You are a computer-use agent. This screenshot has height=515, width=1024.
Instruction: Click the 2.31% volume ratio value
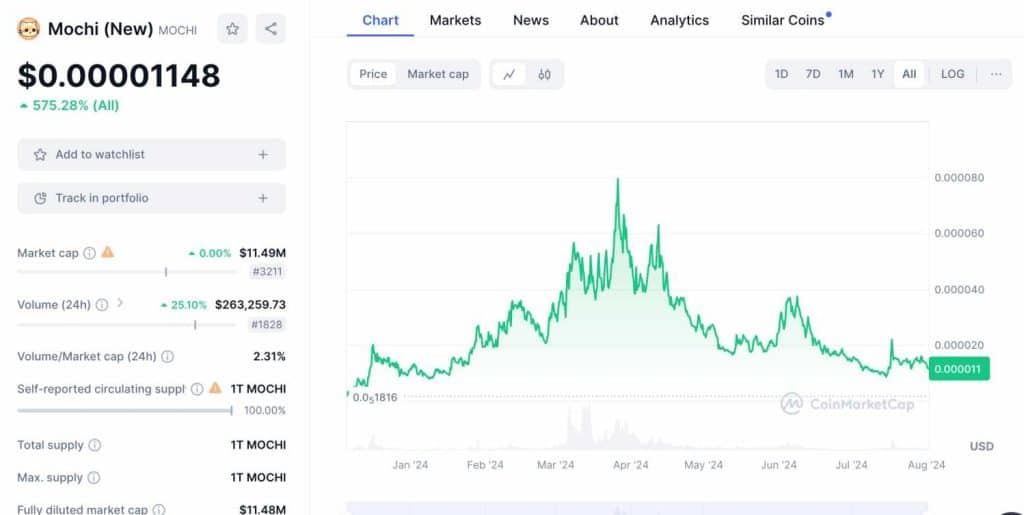(270, 356)
